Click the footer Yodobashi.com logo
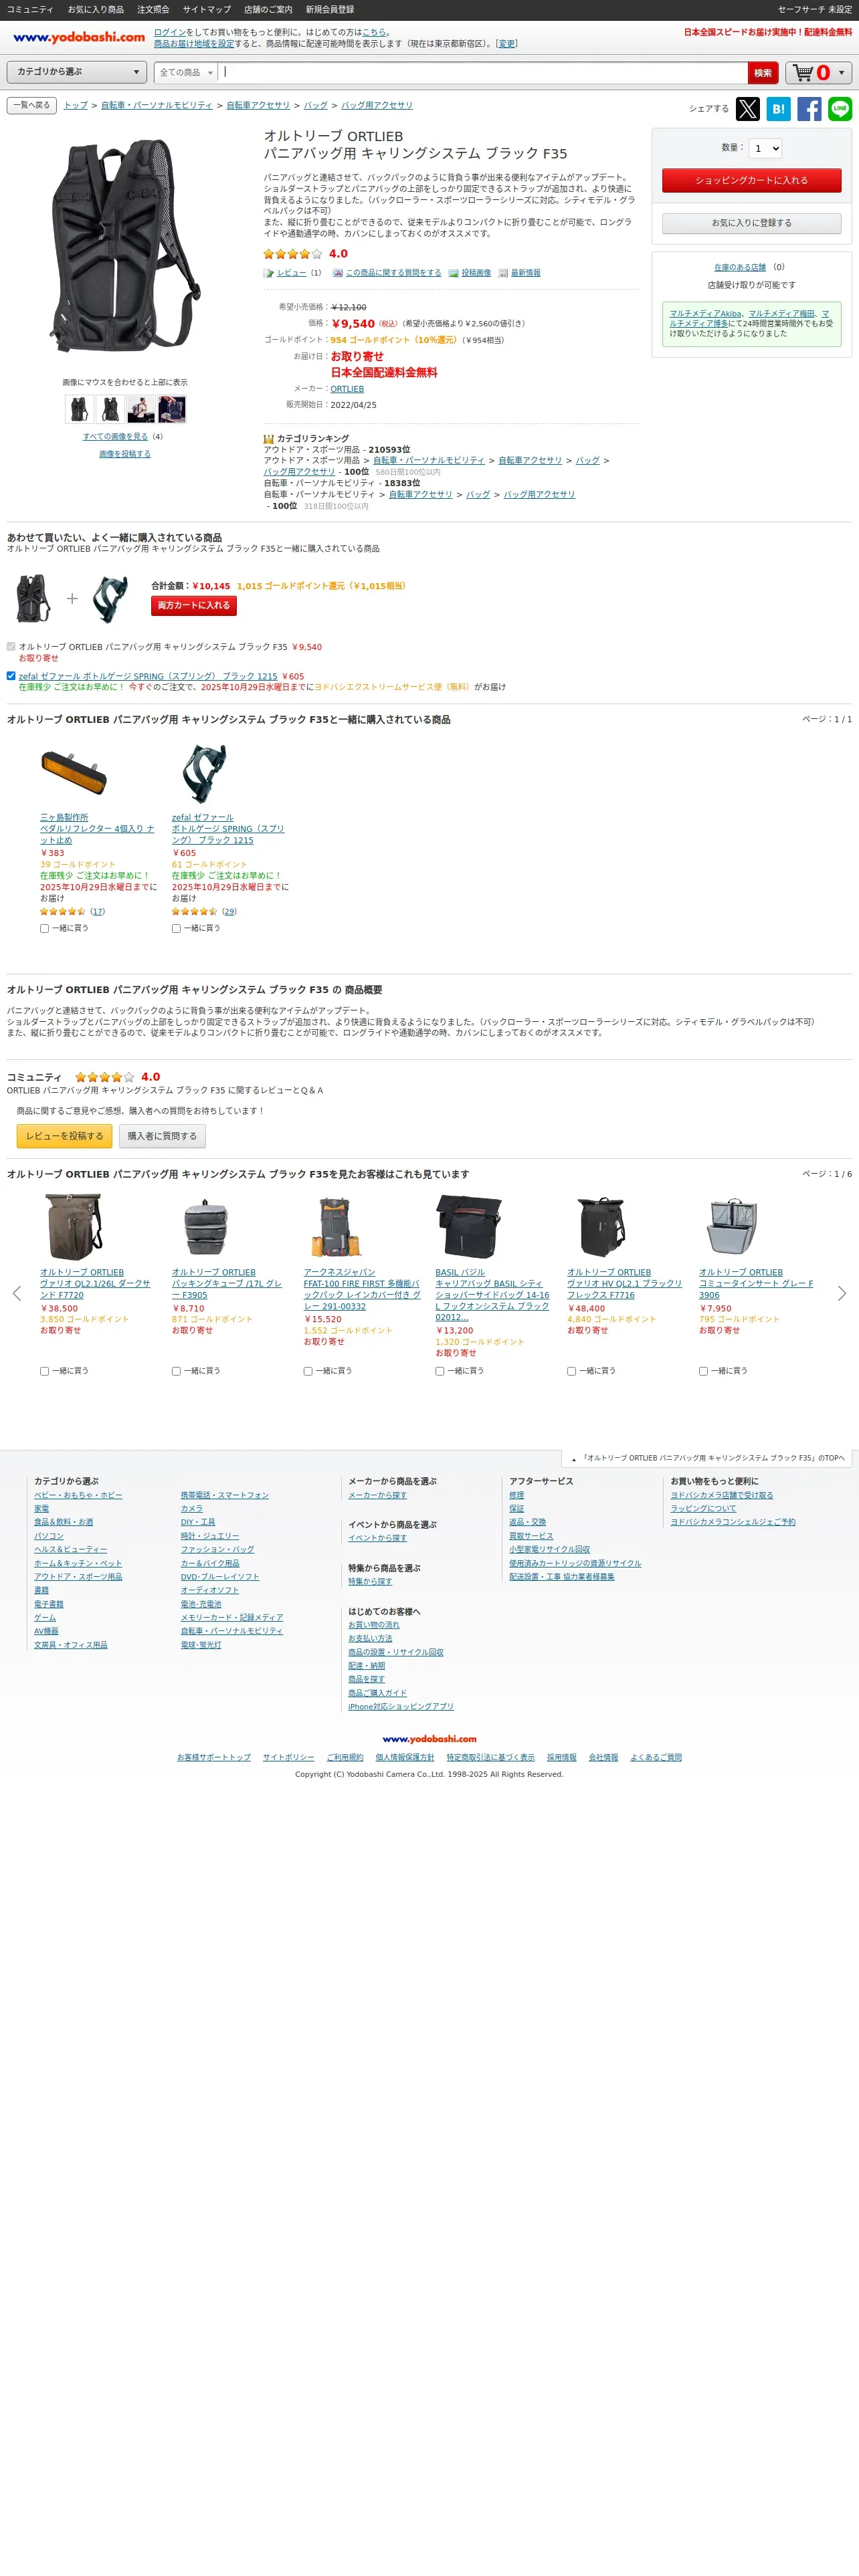This screenshot has width=859, height=2576. [x=429, y=1739]
